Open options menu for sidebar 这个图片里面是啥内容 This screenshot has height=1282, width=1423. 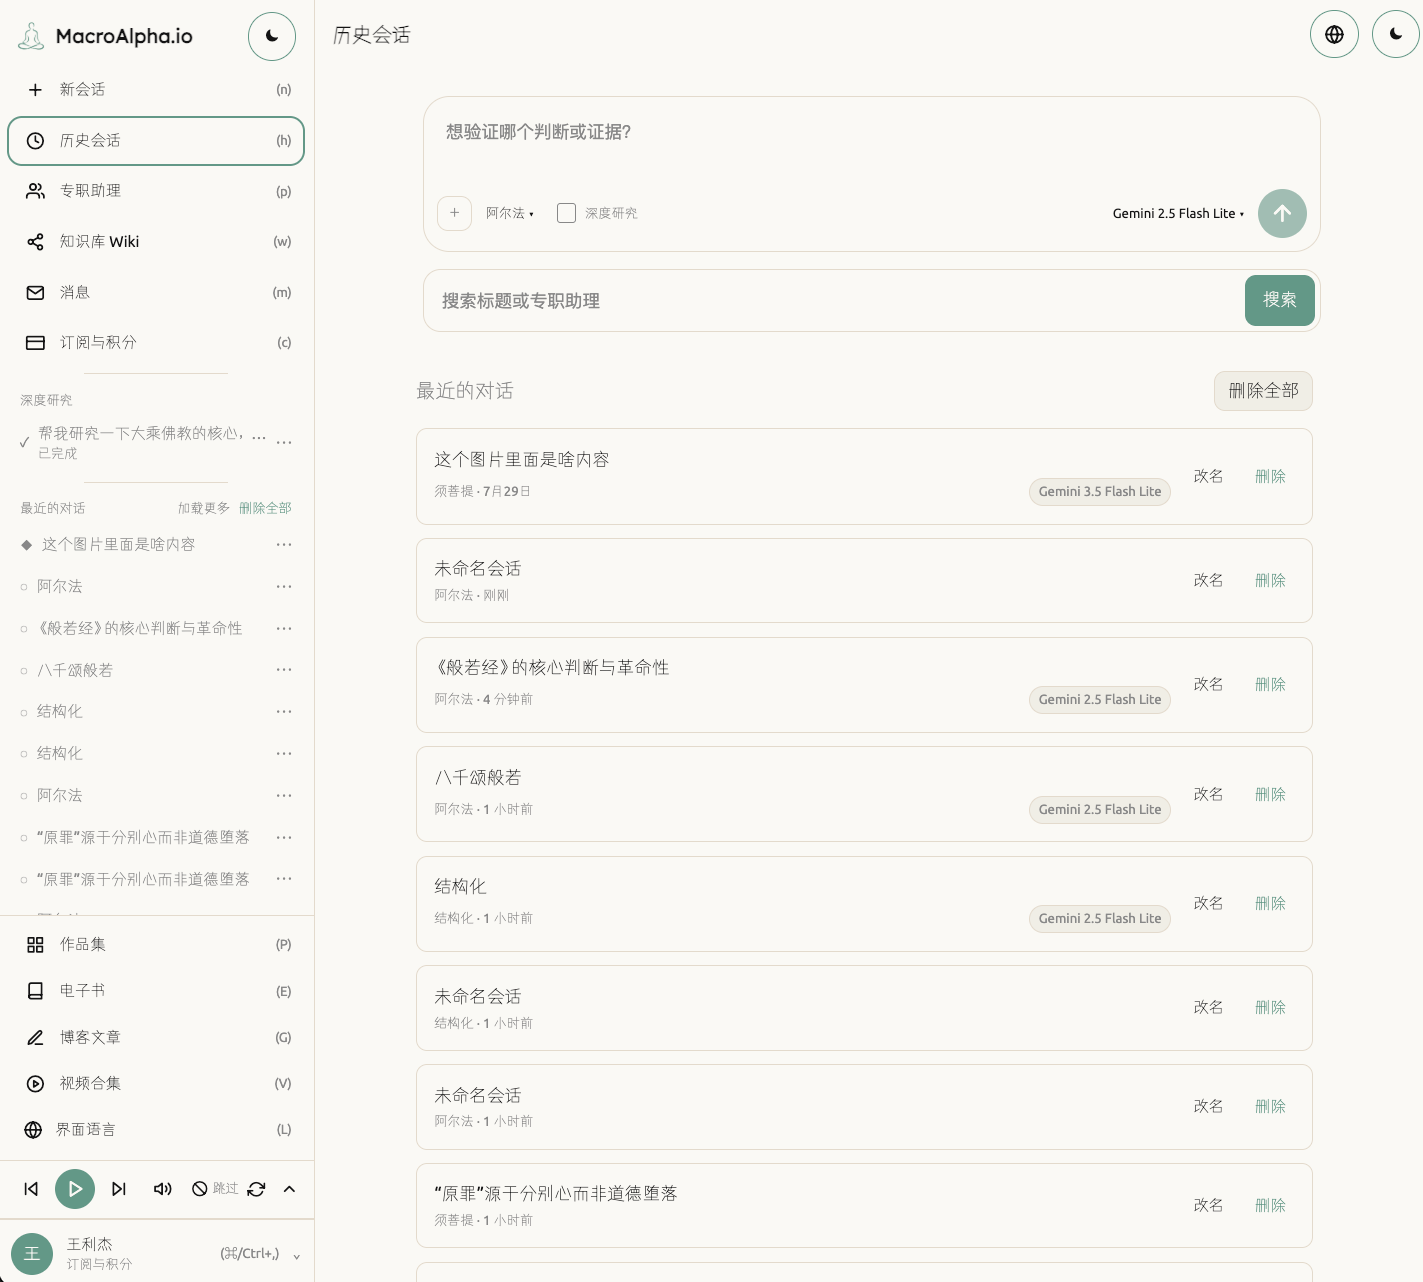284,545
